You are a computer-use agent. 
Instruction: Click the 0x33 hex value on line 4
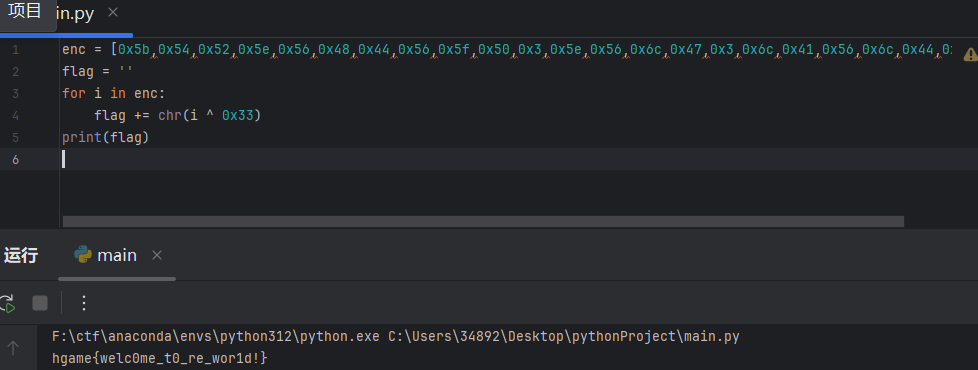click(238, 115)
